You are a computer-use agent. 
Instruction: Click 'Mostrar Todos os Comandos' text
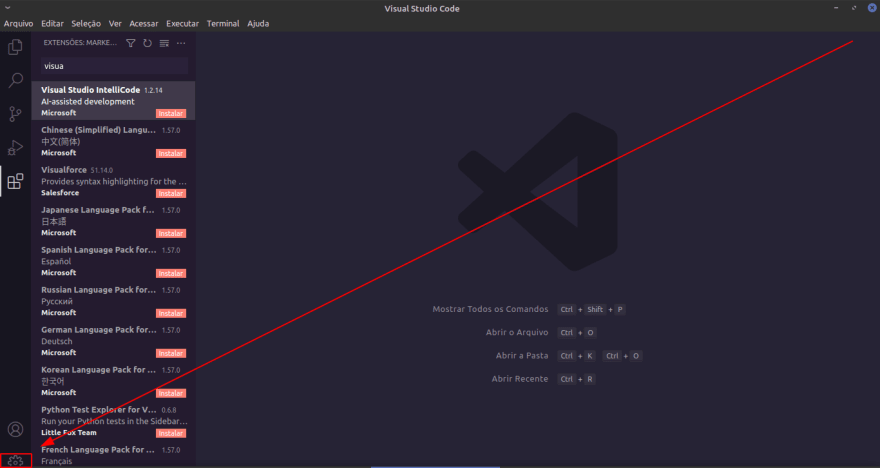(490, 309)
